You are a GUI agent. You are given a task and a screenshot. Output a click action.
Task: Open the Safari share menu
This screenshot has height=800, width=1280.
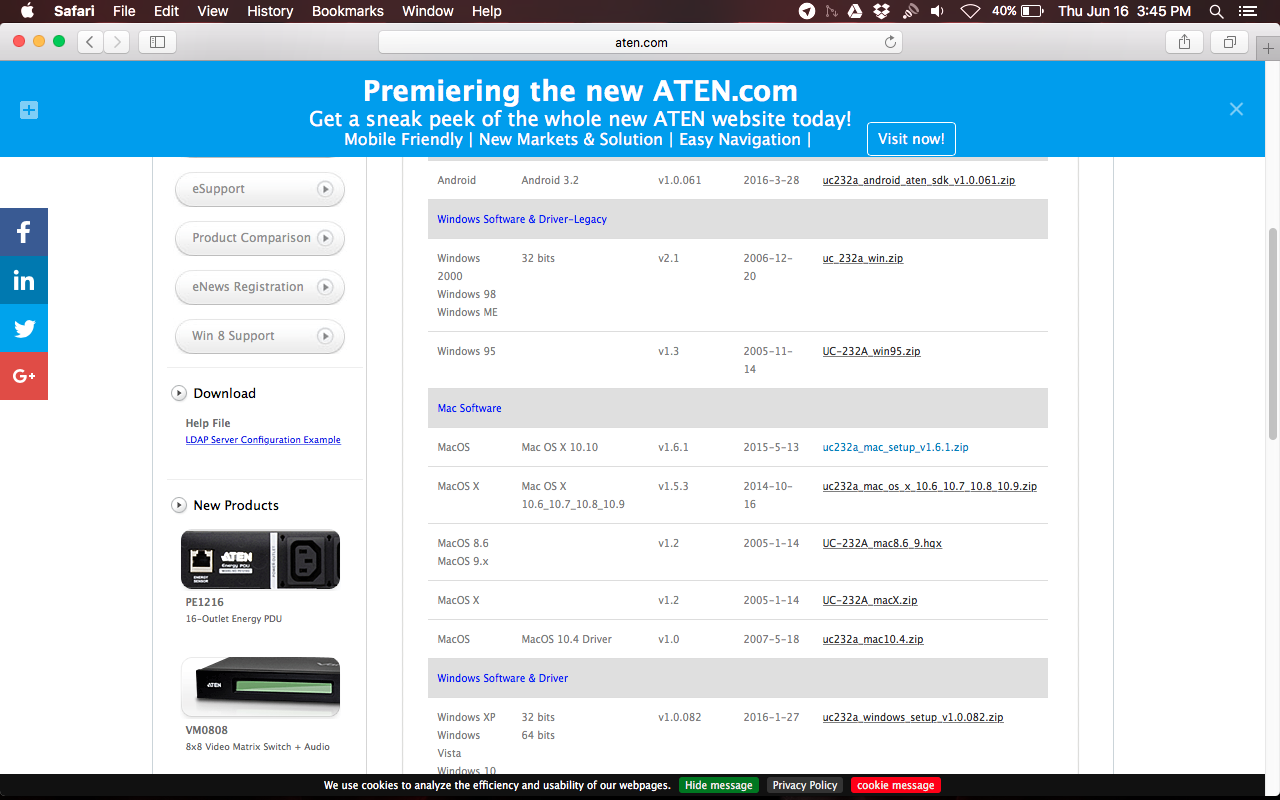coord(1184,42)
